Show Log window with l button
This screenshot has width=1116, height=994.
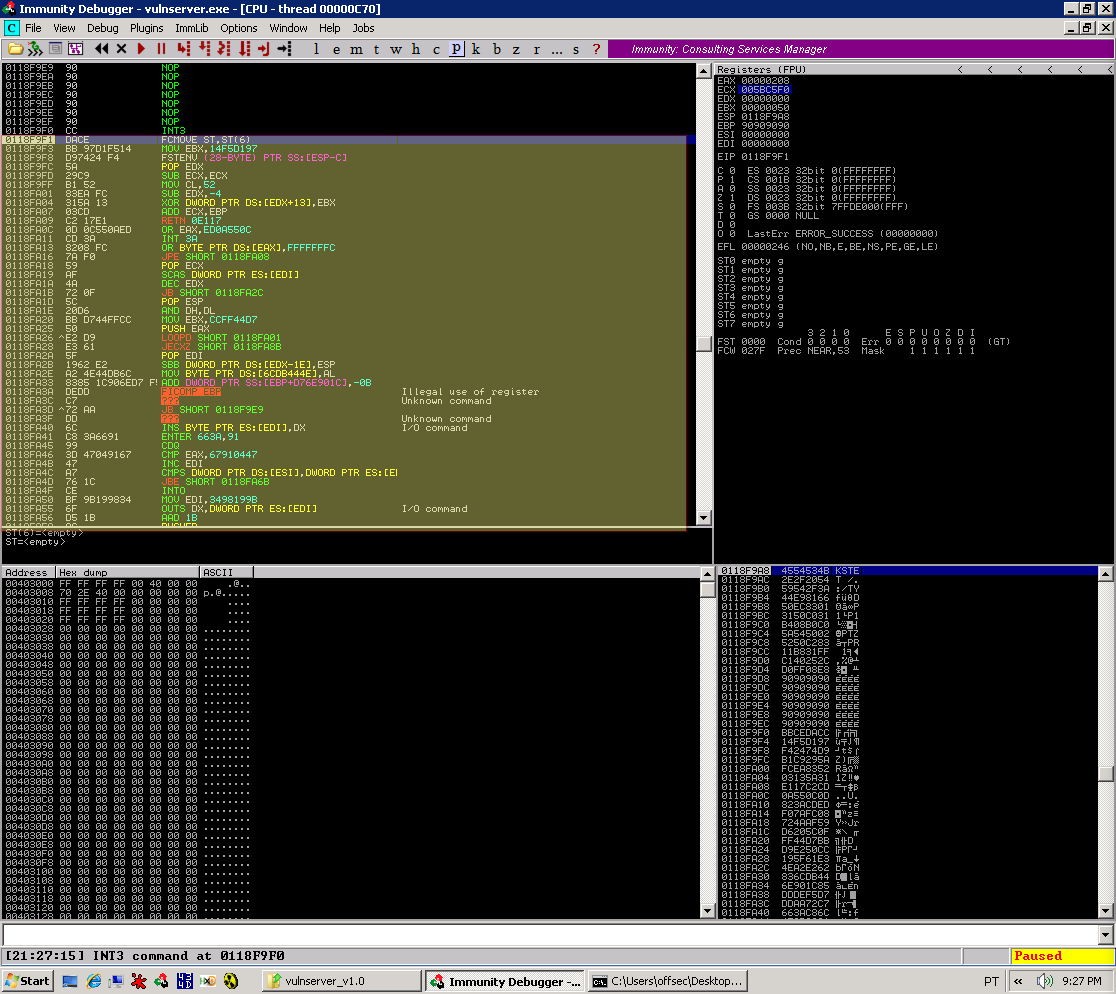tap(316, 48)
